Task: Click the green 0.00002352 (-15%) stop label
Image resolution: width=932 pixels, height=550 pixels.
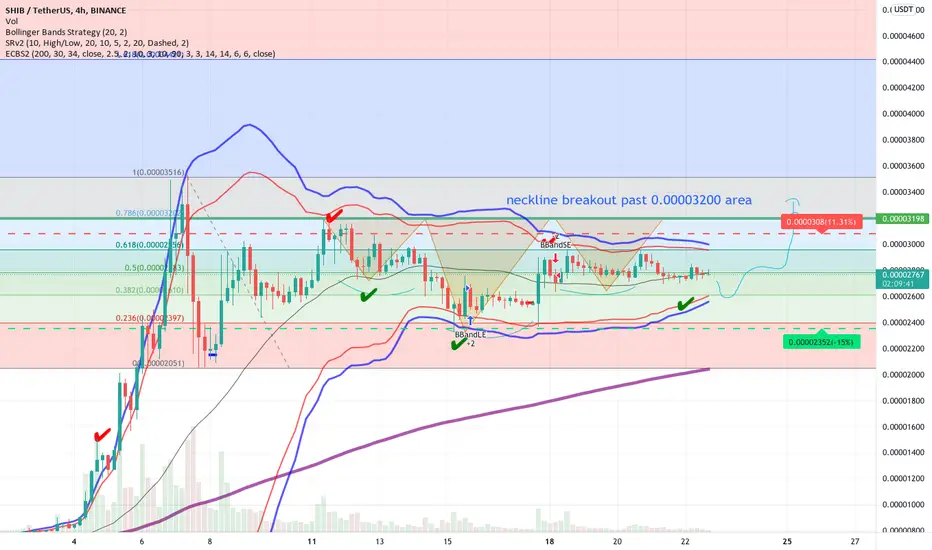Action: (x=821, y=342)
